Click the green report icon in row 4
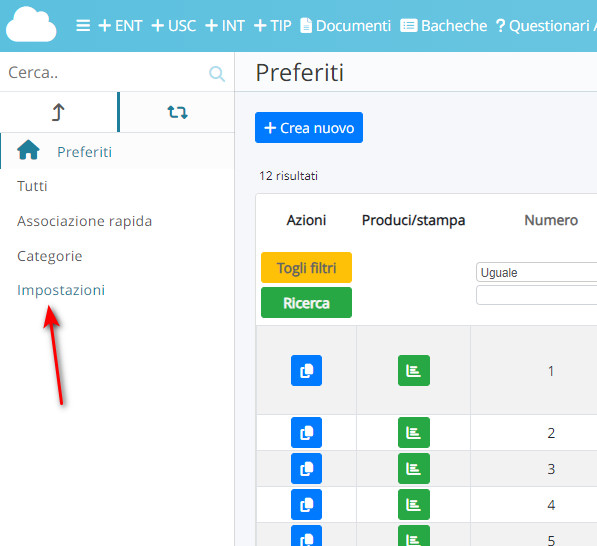Screen dimensions: 597x546 coord(414,504)
